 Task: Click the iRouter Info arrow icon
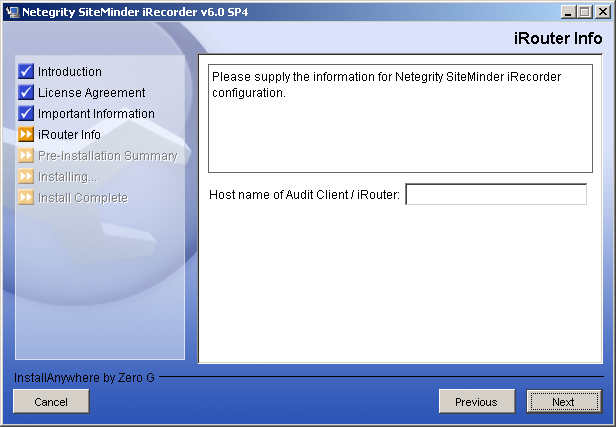coord(26,135)
